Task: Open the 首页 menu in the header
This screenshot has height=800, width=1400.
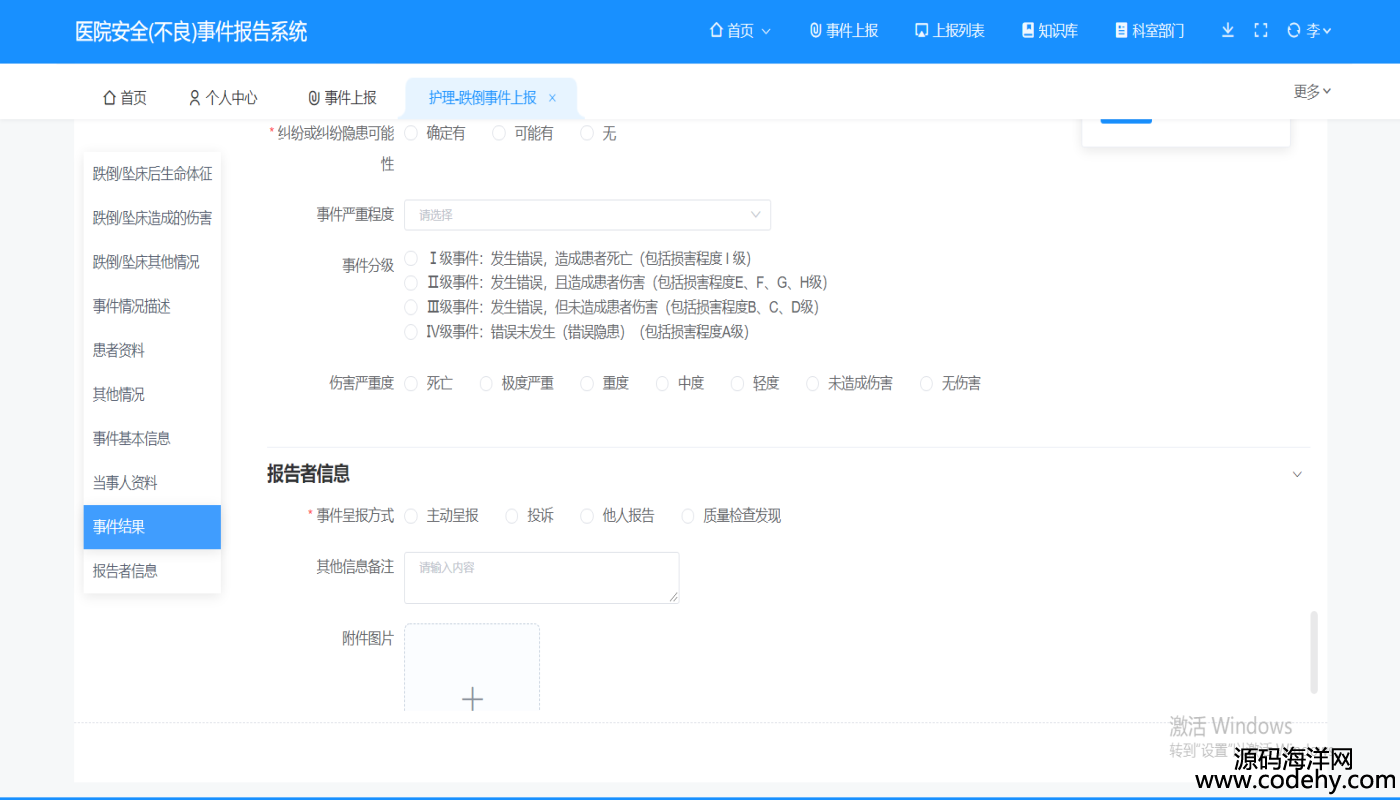Action: pos(740,31)
